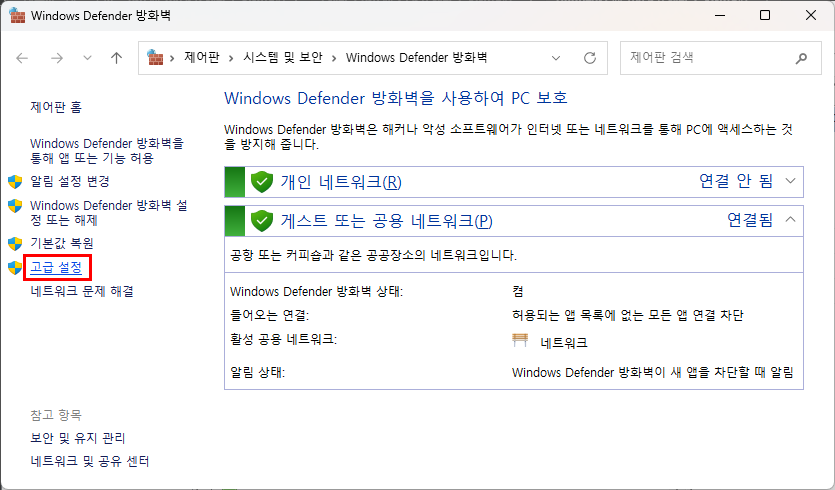Open 방화벽을 통해 앱 또는 기능 허용
The image size is (835, 490).
point(107,151)
